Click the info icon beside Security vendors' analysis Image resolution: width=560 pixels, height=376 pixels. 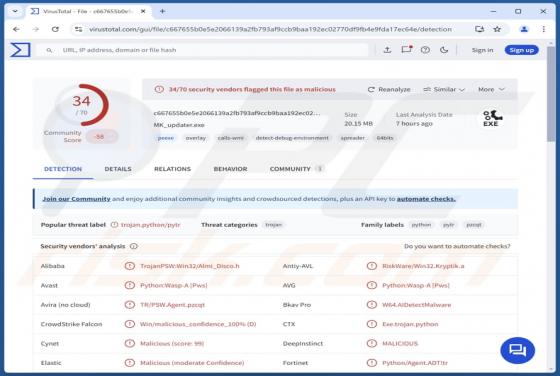(134, 246)
